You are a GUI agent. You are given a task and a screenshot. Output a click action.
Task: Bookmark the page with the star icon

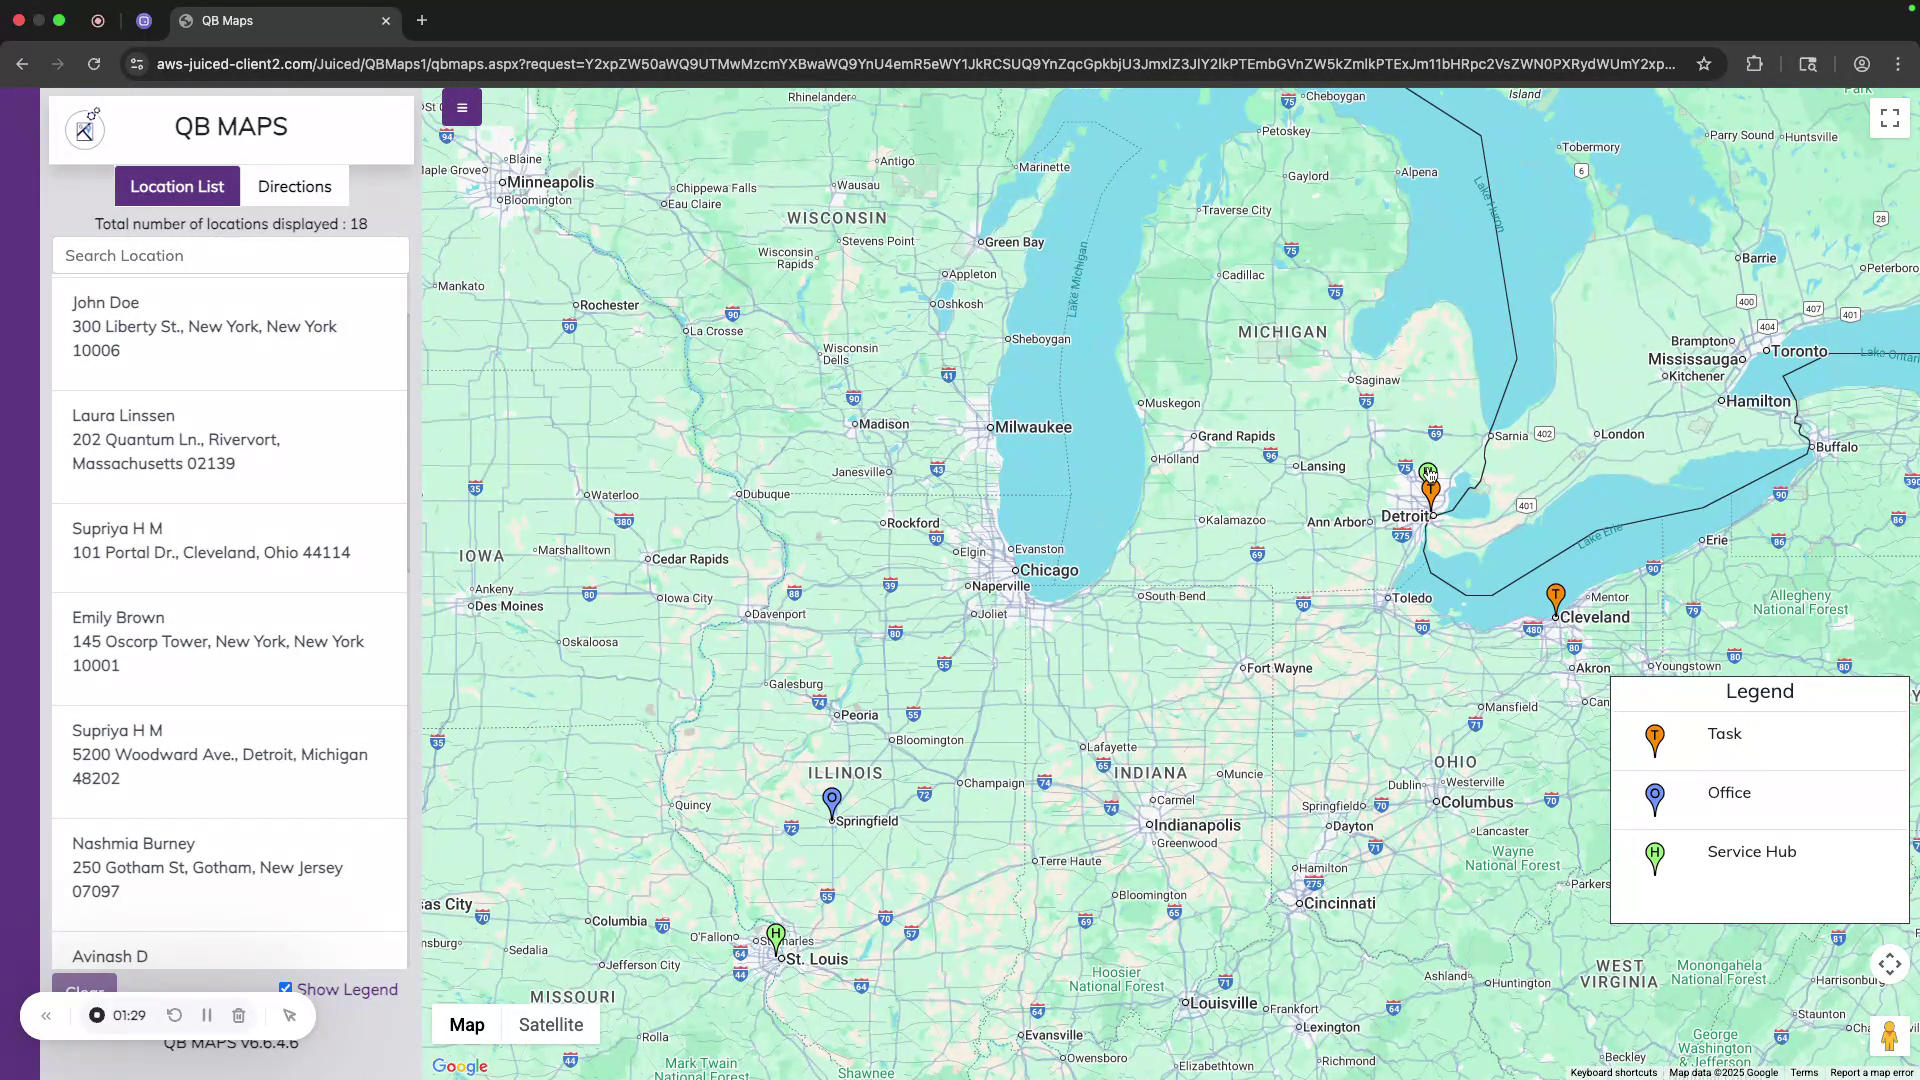(1703, 63)
